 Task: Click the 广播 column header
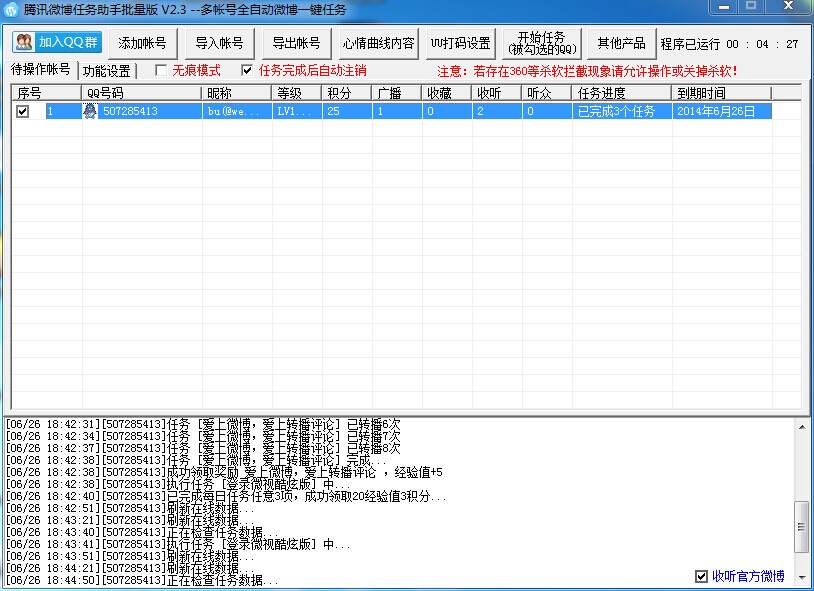click(x=396, y=93)
